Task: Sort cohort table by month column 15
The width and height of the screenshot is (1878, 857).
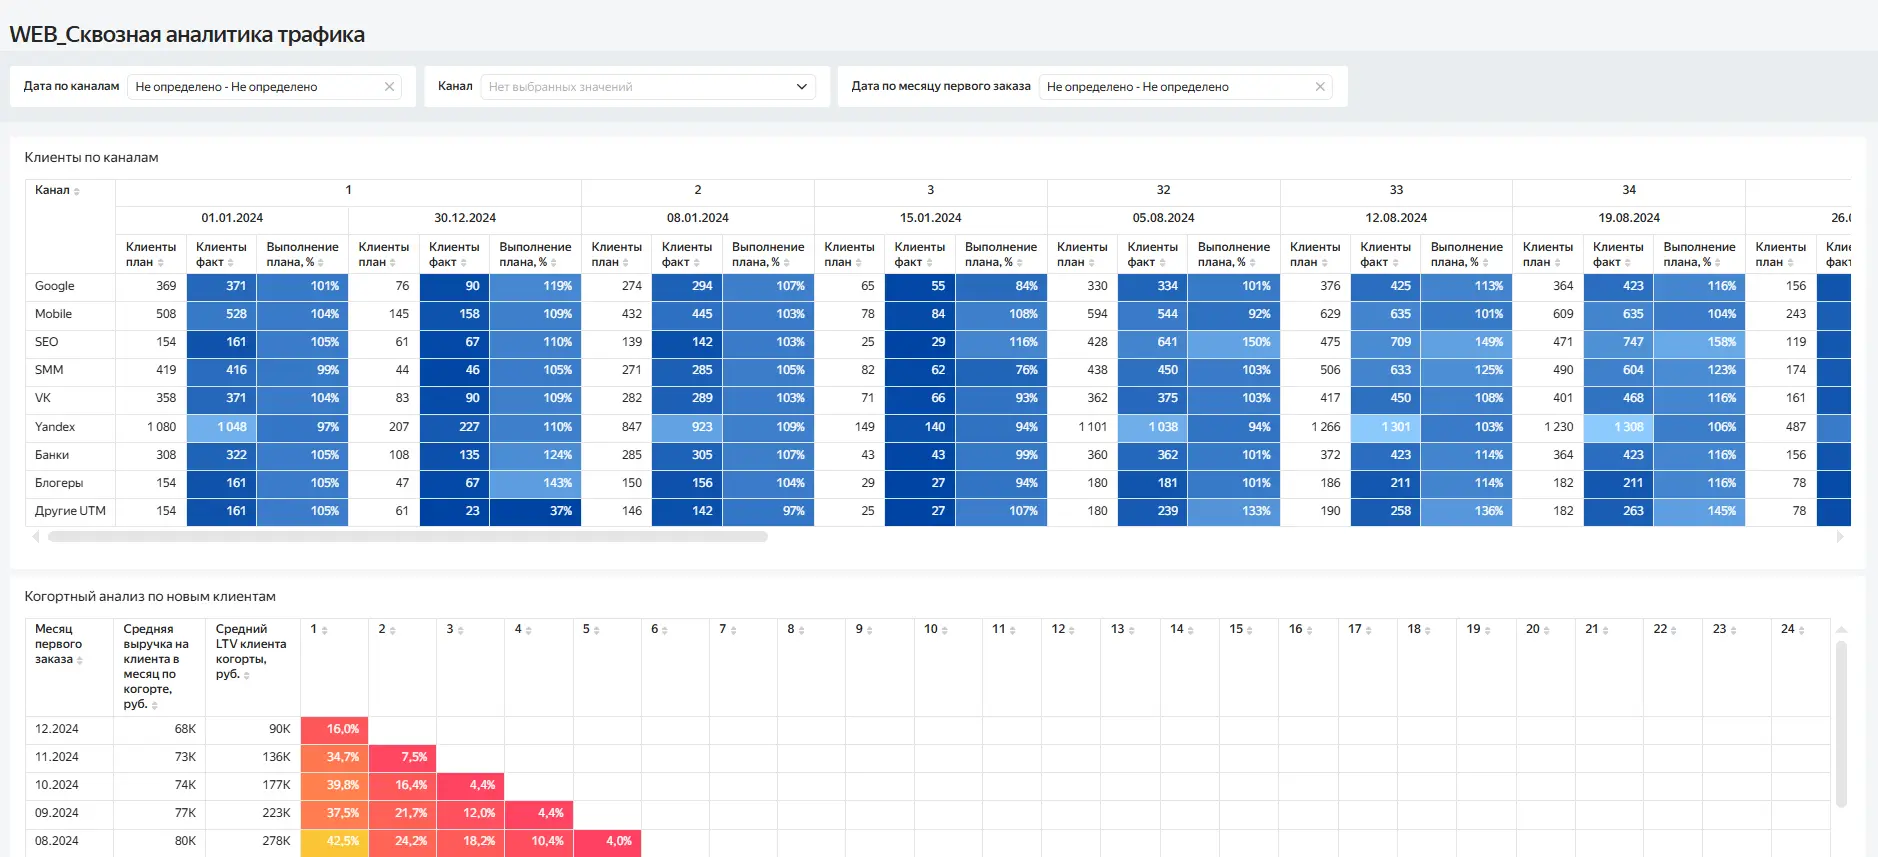Action: click(1250, 630)
